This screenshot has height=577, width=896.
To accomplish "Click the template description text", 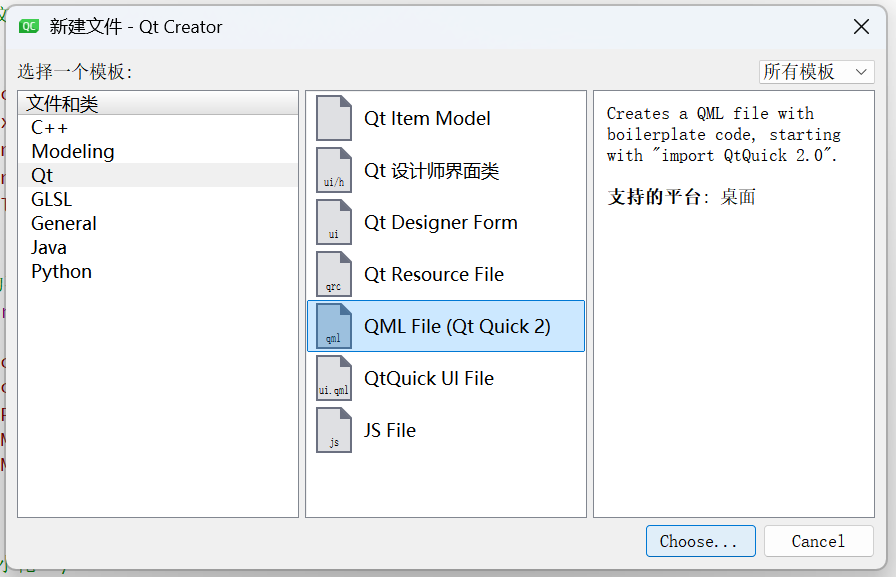I will click(723, 135).
